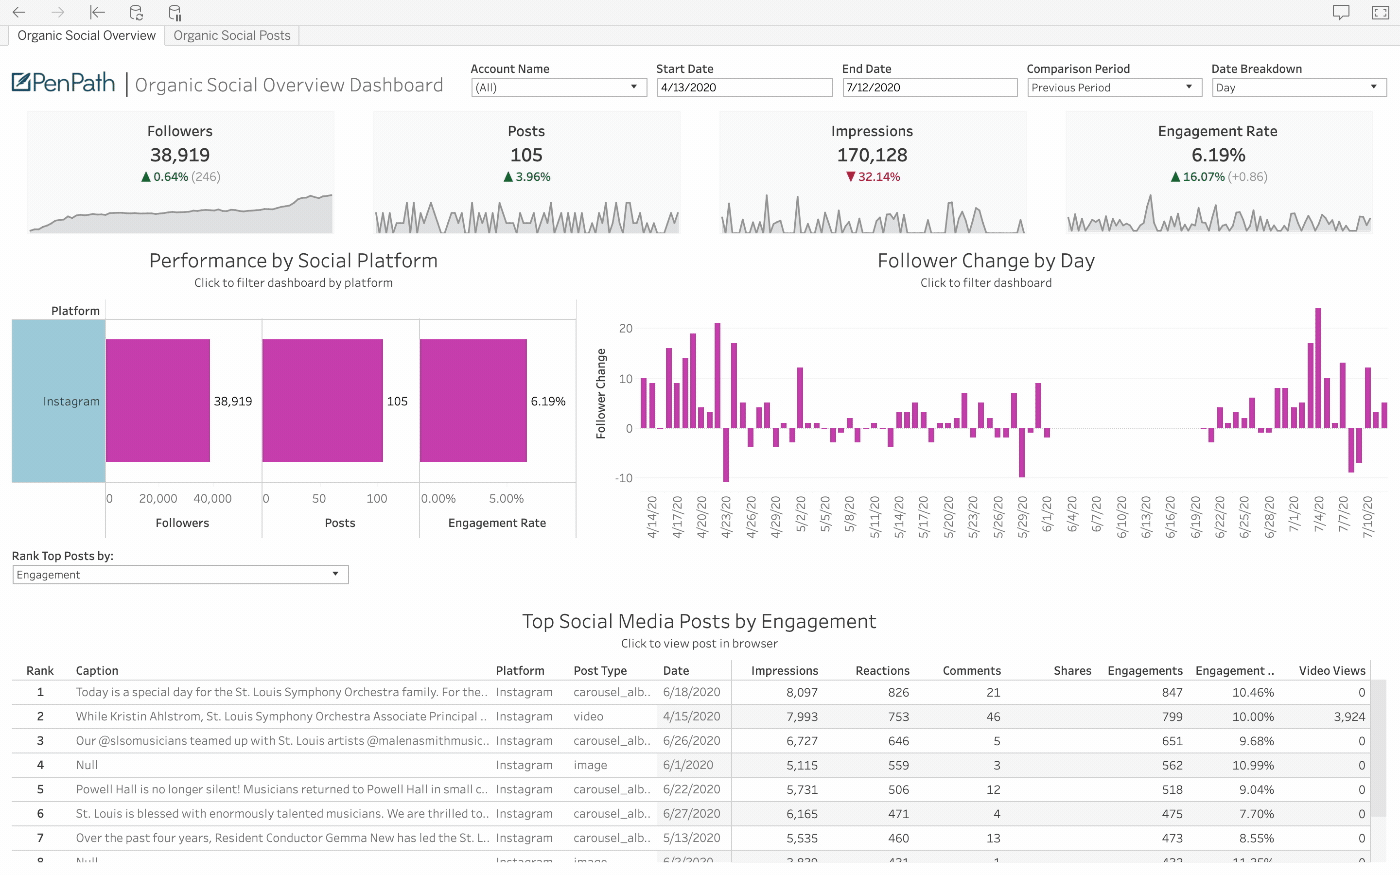This screenshot has height=875, width=1400.
Task: Open post 'St. Louis is blessed' caption
Action: pyautogui.click(x=282, y=814)
